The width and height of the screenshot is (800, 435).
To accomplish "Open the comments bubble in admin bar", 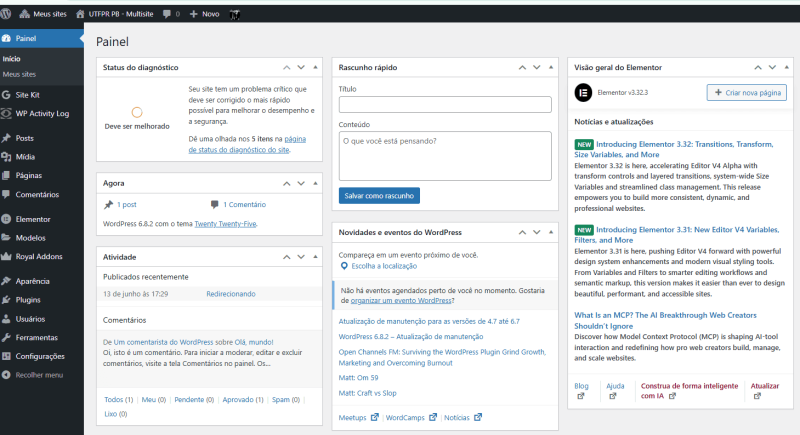I will (x=170, y=14).
